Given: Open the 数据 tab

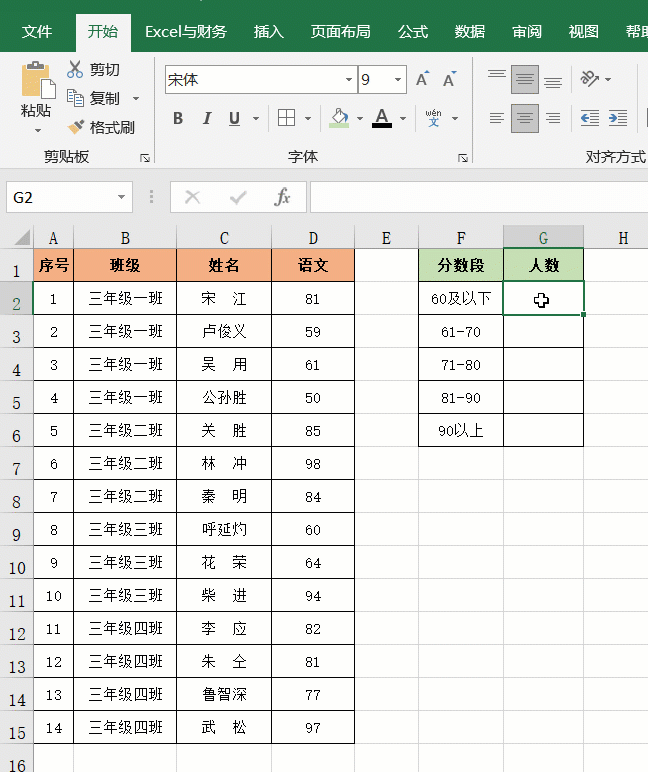Looking at the screenshot, I should tap(470, 32).
